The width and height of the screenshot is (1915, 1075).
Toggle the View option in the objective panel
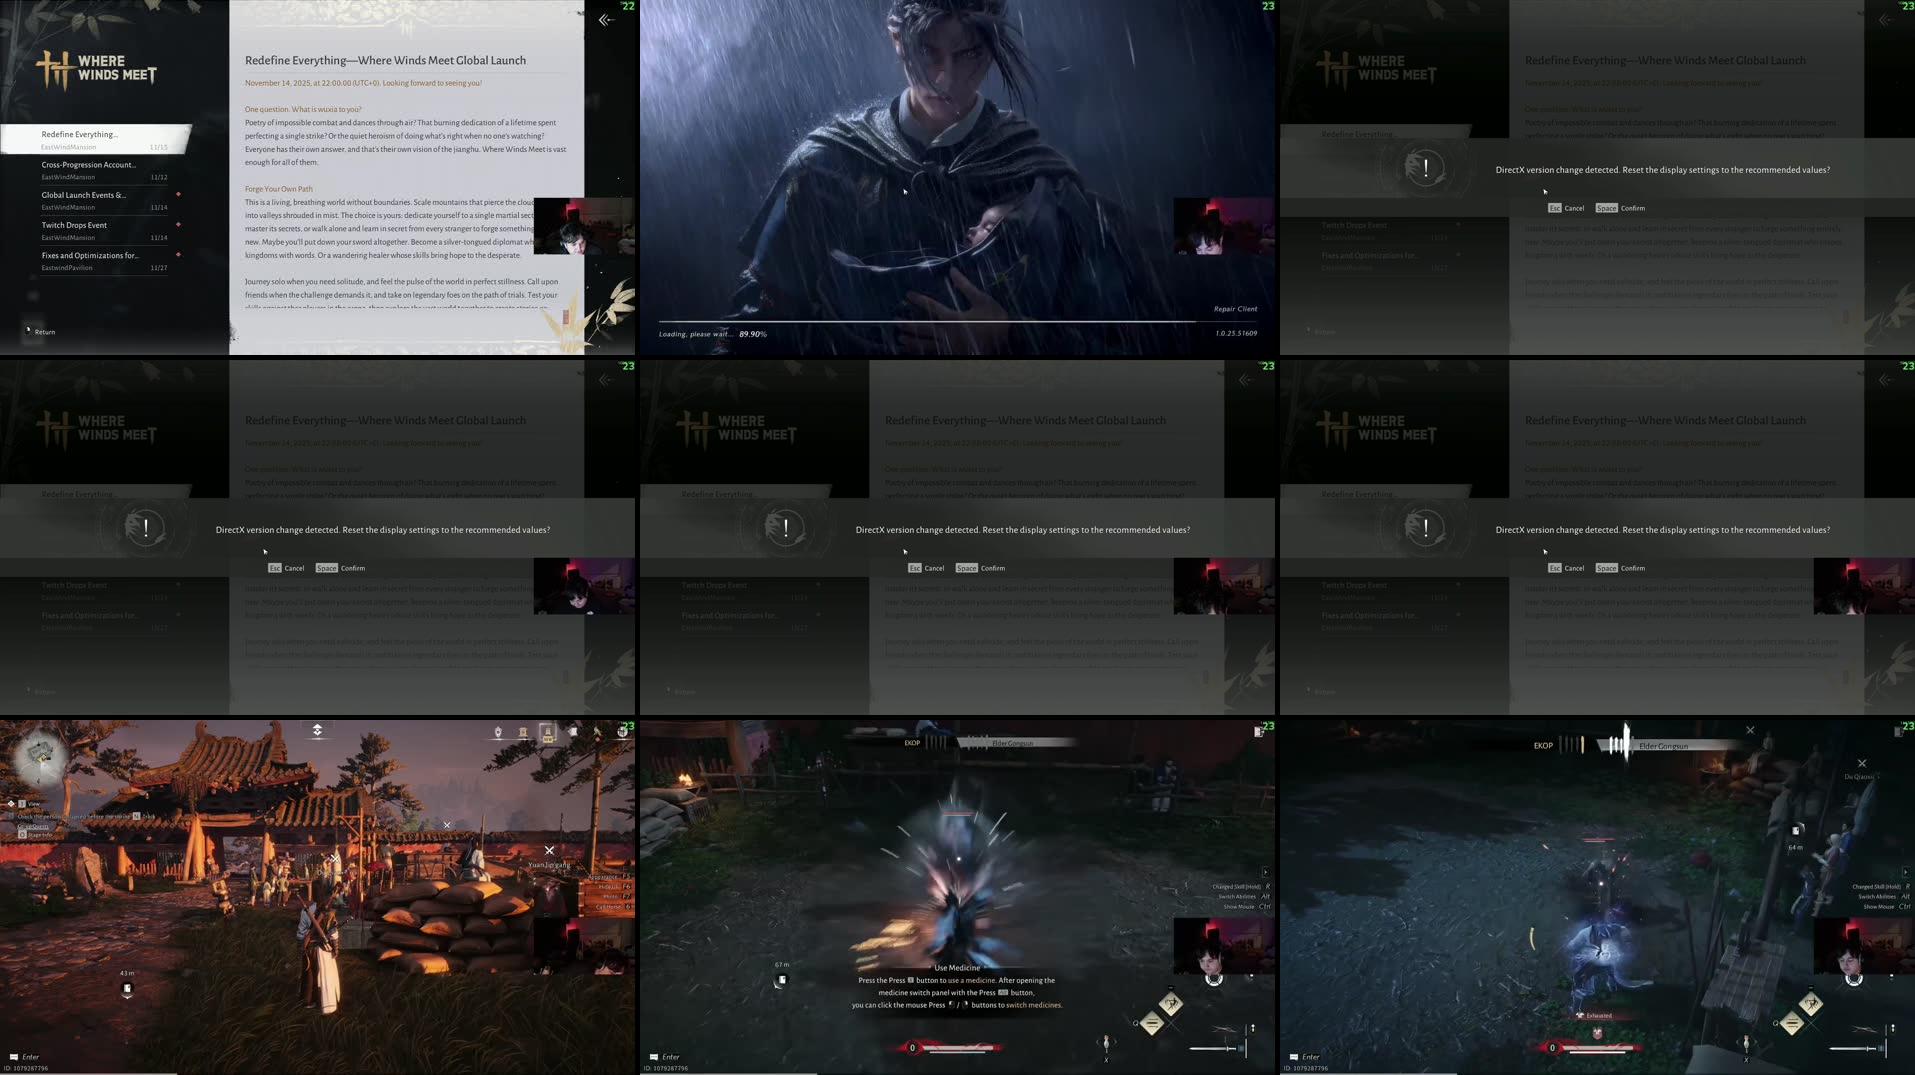[33, 803]
